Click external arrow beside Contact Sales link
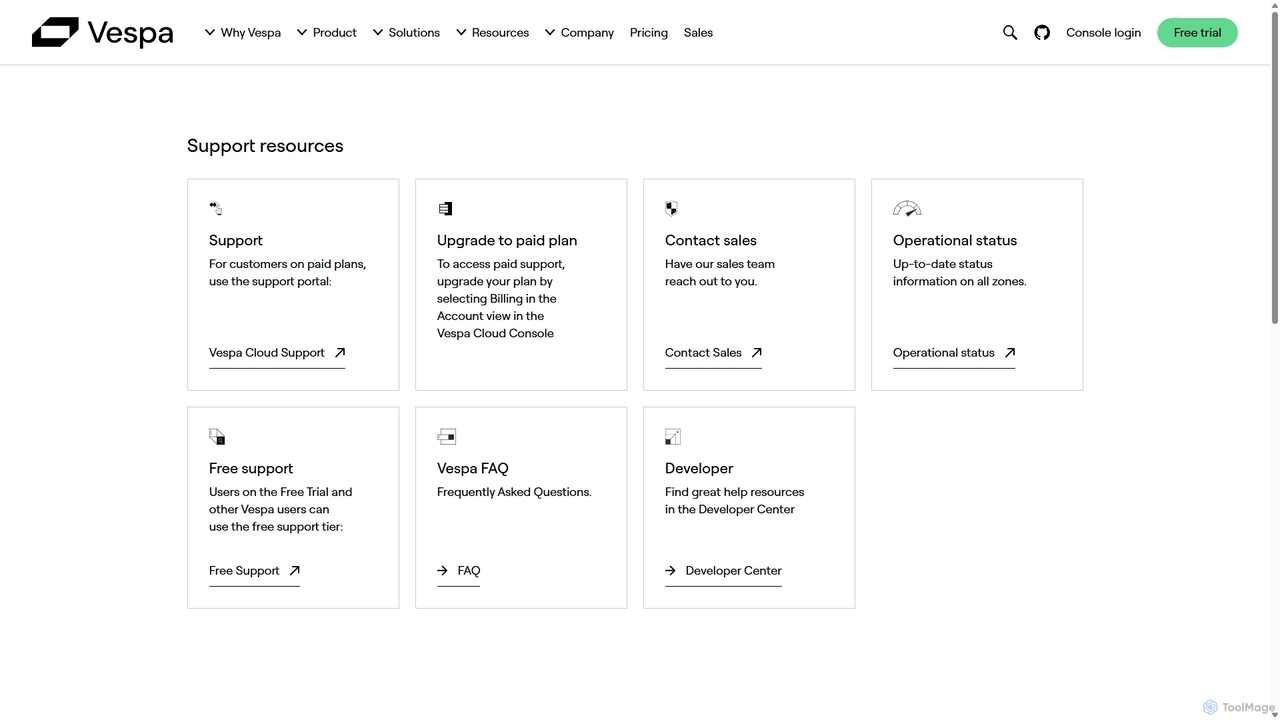Screen dimensions: 1280x720 pos(757,352)
